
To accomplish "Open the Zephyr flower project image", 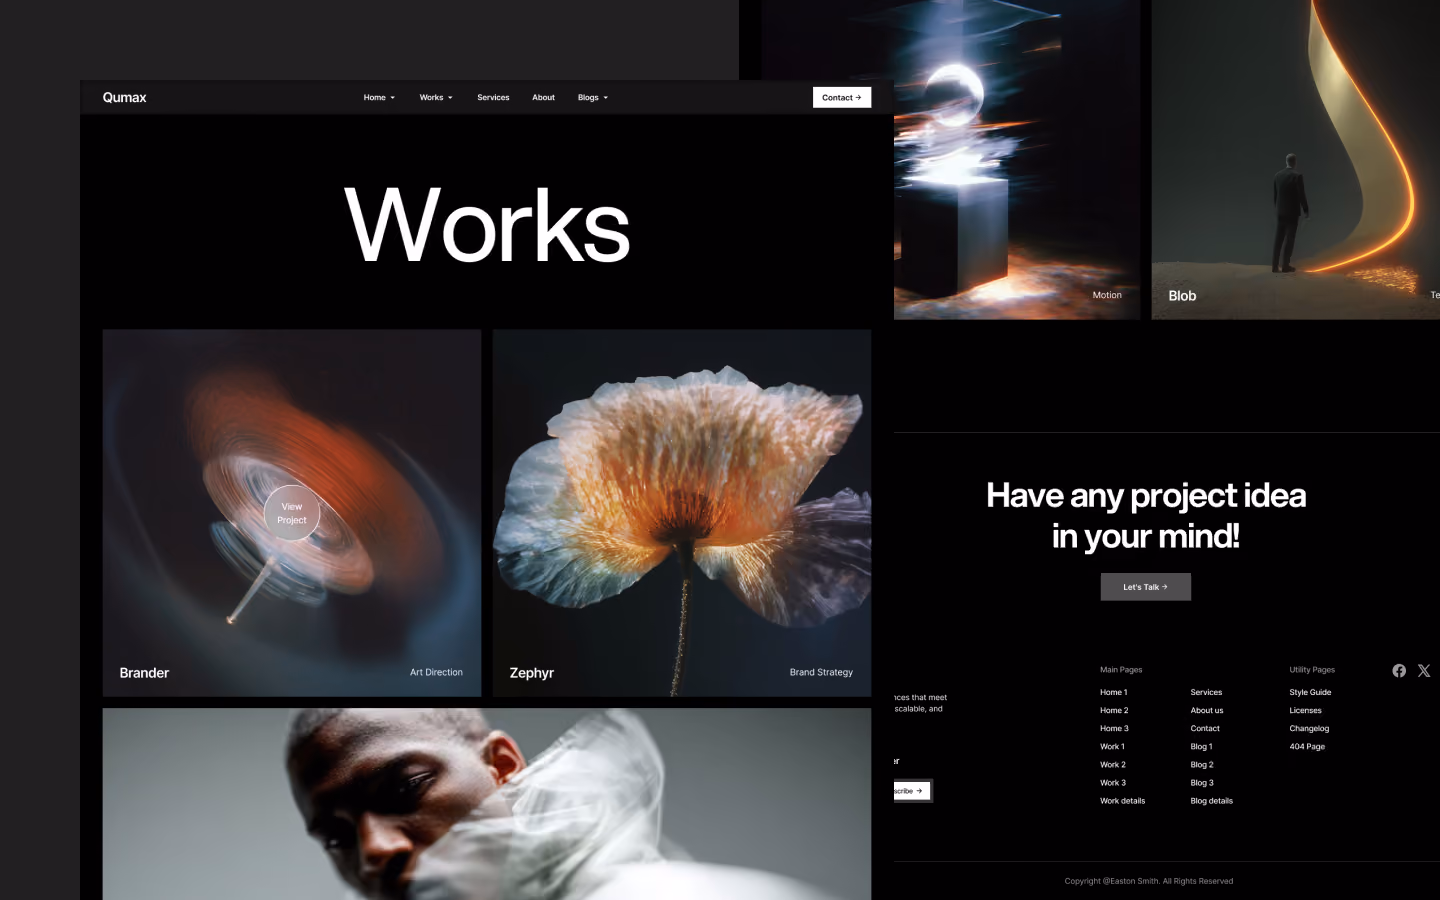I will tap(682, 513).
